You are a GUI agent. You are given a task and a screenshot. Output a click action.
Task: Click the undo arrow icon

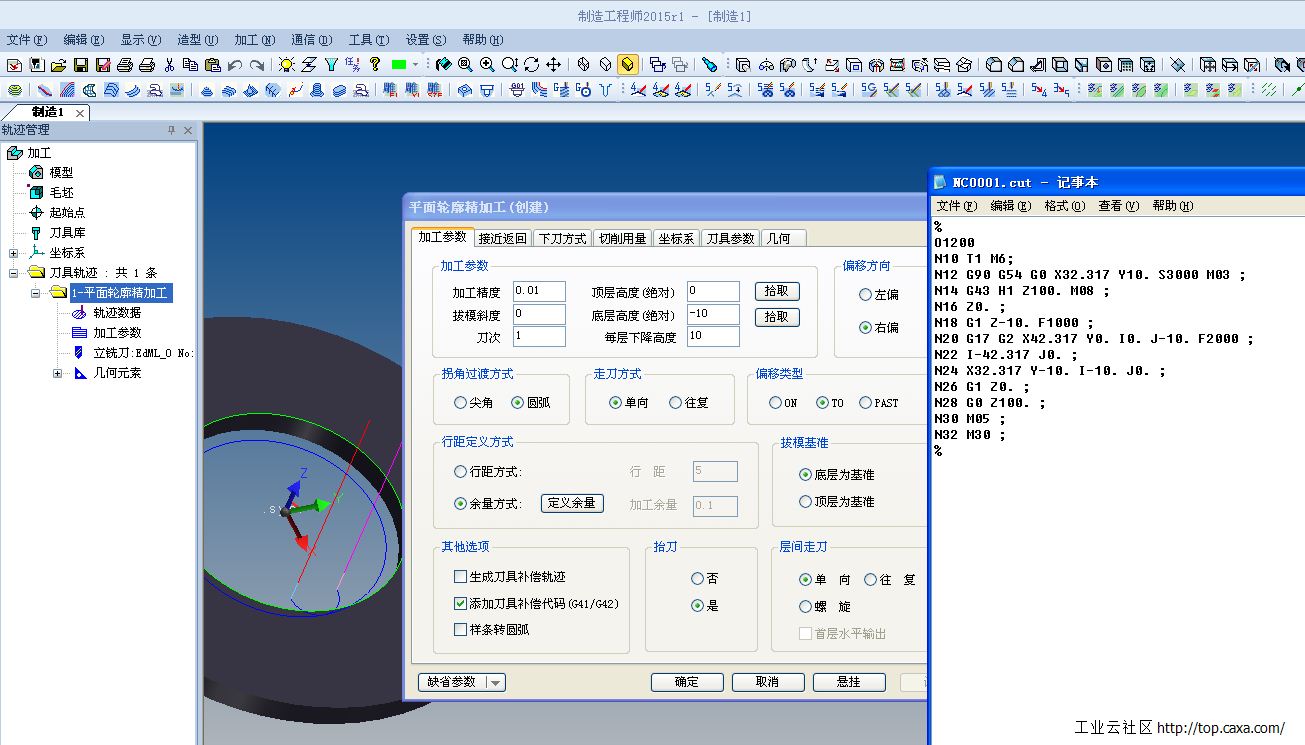(235, 65)
